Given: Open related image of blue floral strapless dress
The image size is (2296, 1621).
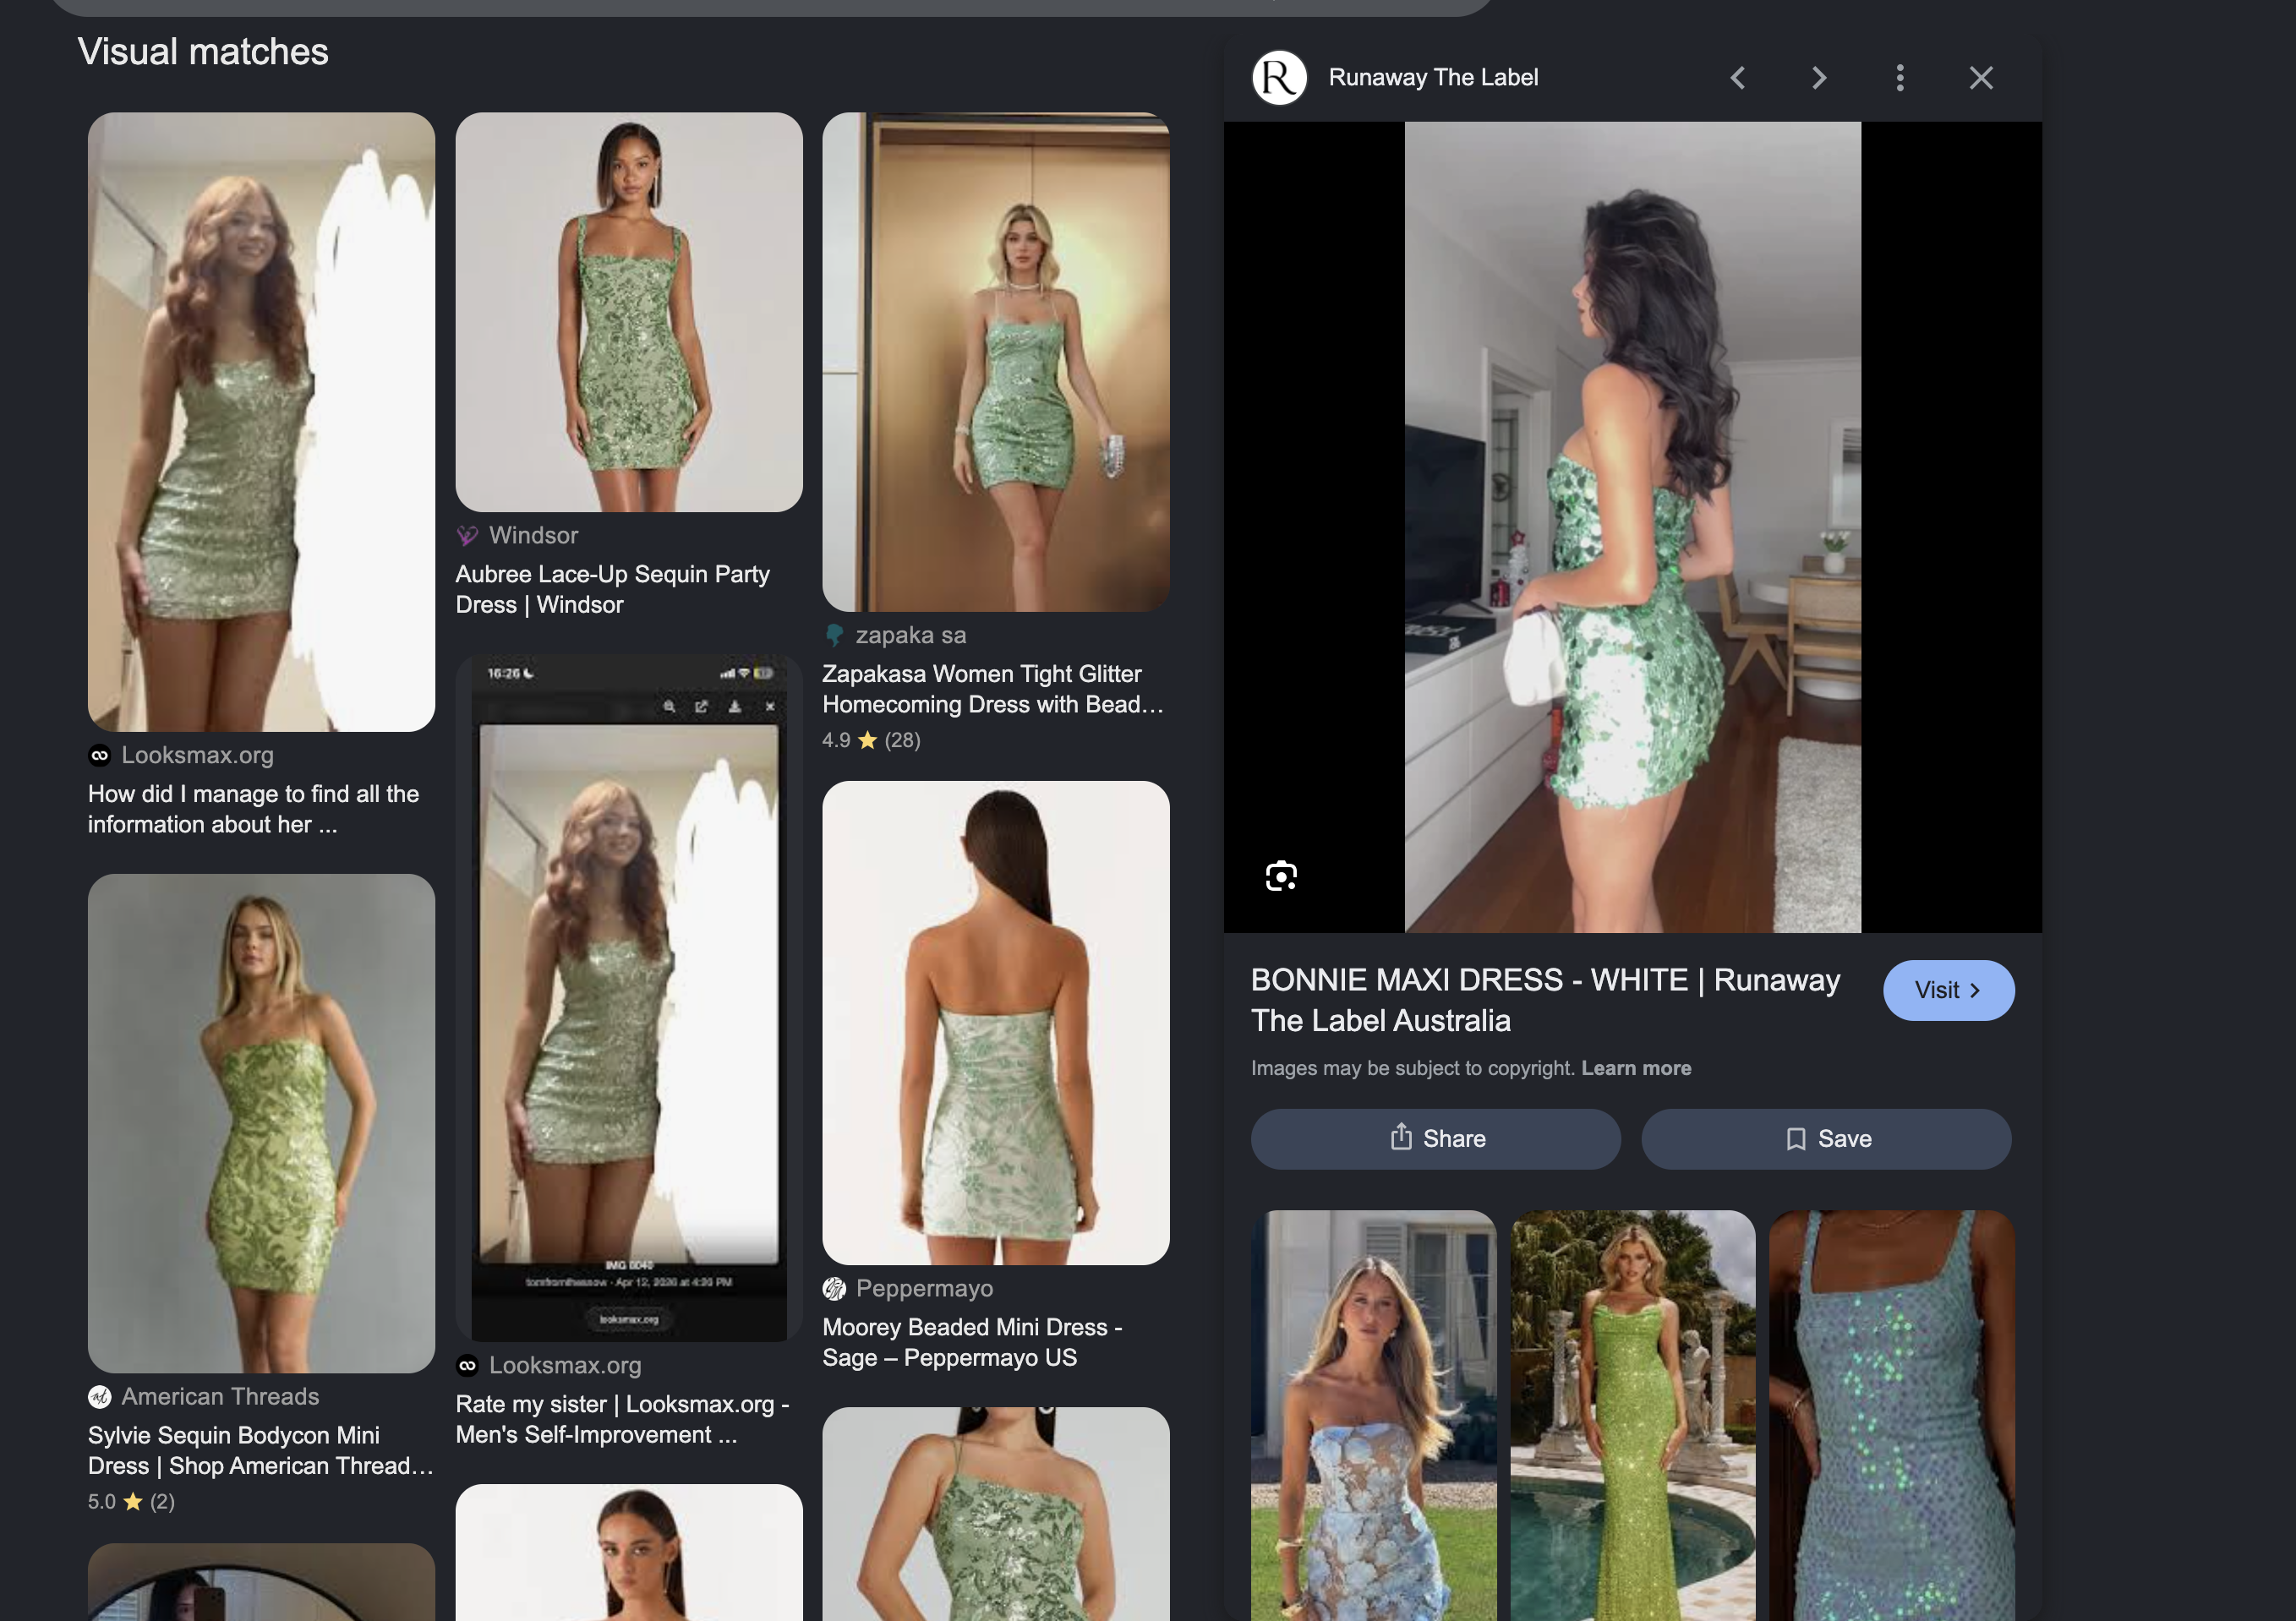Looking at the screenshot, I should click(1374, 1415).
